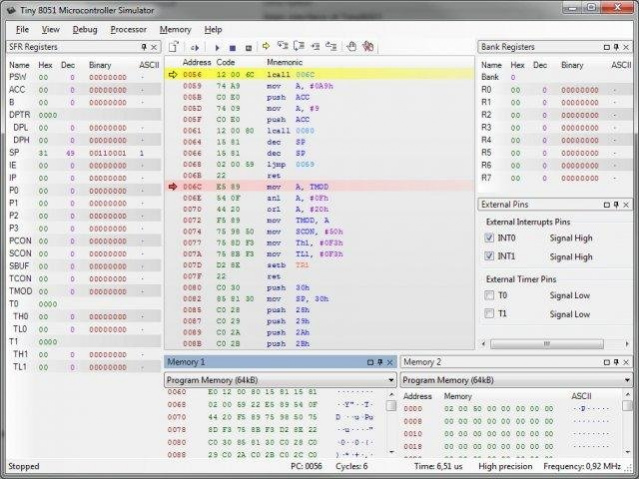Click the step out toolbar icon
The width and height of the screenshot is (639, 479).
click(x=315, y=47)
